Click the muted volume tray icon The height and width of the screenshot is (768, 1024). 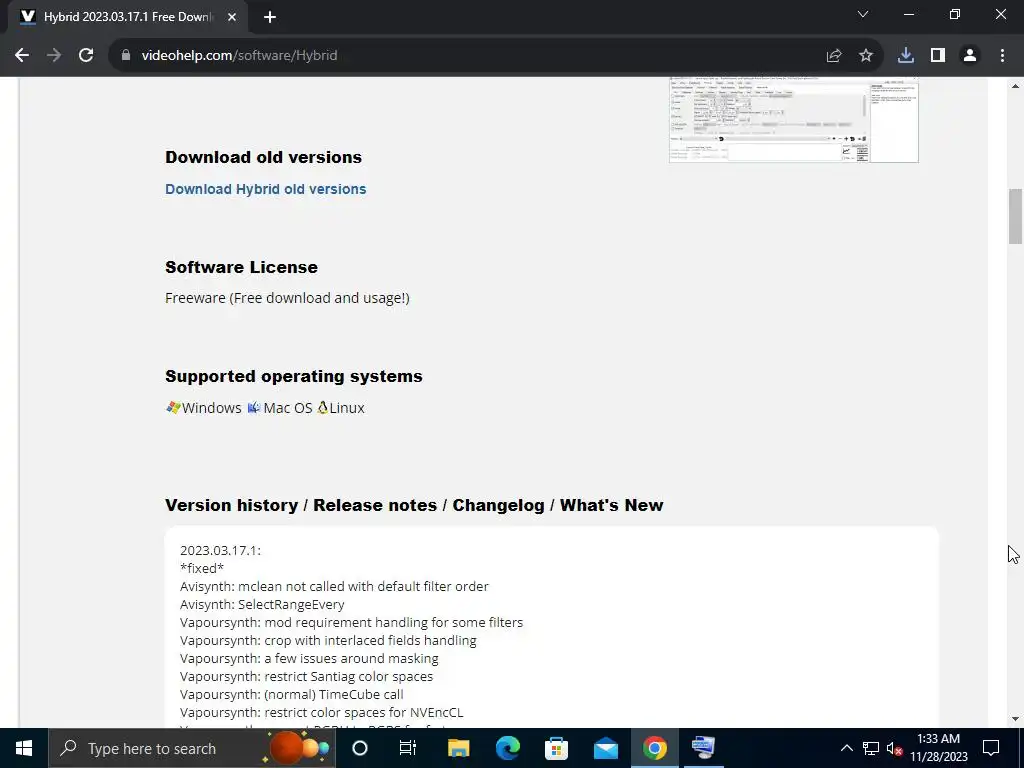point(895,748)
